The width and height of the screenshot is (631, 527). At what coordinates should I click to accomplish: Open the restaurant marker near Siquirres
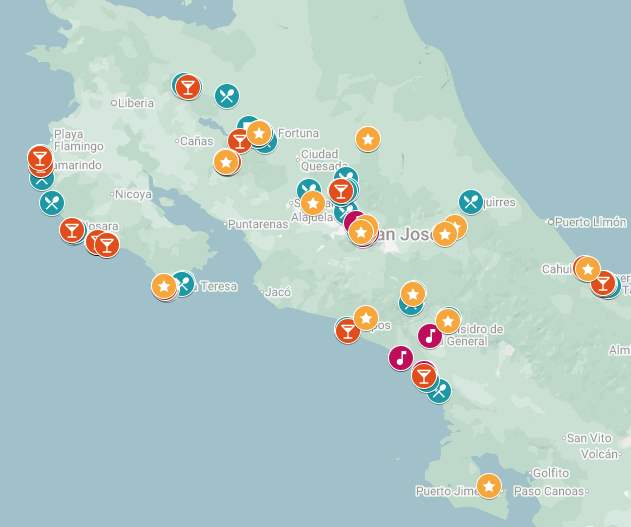[x=471, y=202]
